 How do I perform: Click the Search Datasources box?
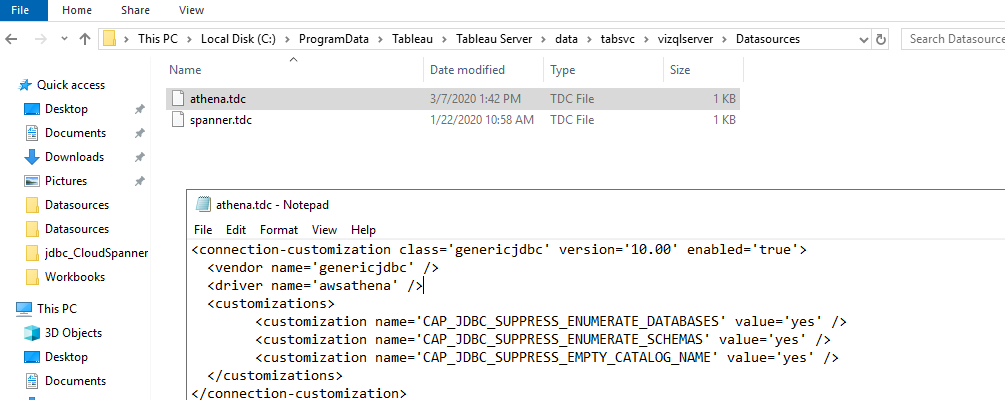click(x=953, y=39)
